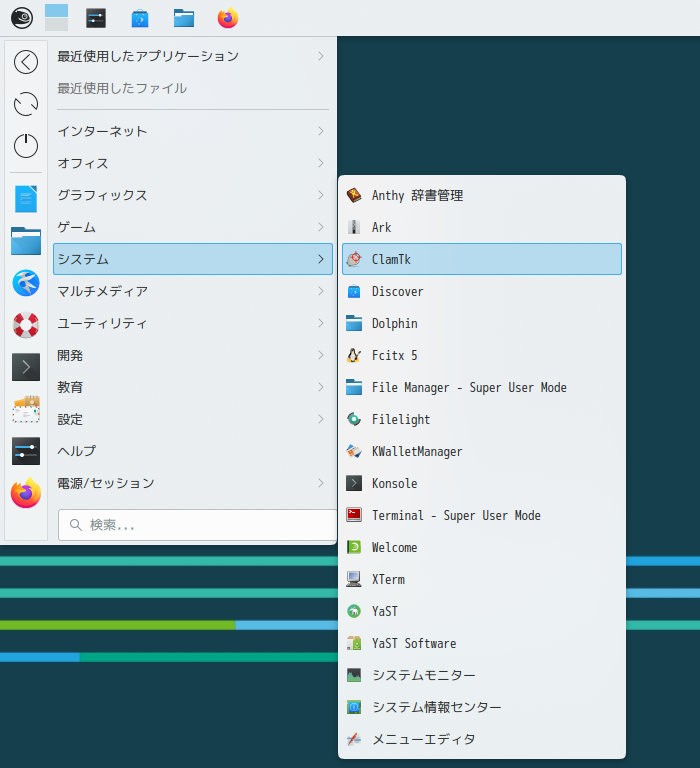The height and width of the screenshot is (768, 700).
Task: Launch Anthy 辞書管理 from submenu
Action: (x=482, y=195)
